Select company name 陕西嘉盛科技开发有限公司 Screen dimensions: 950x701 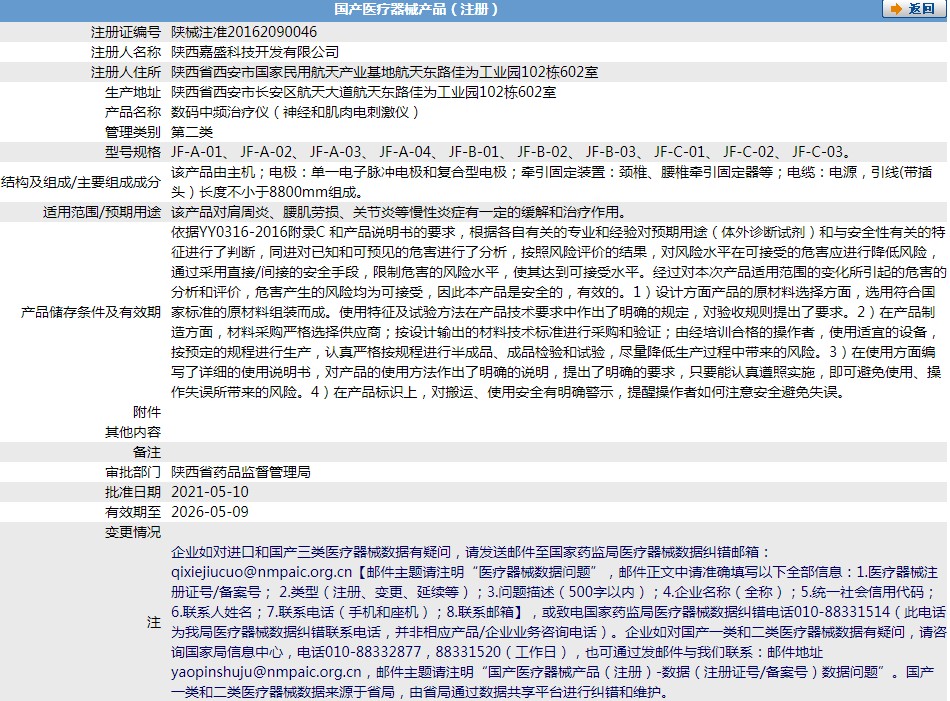[255, 52]
